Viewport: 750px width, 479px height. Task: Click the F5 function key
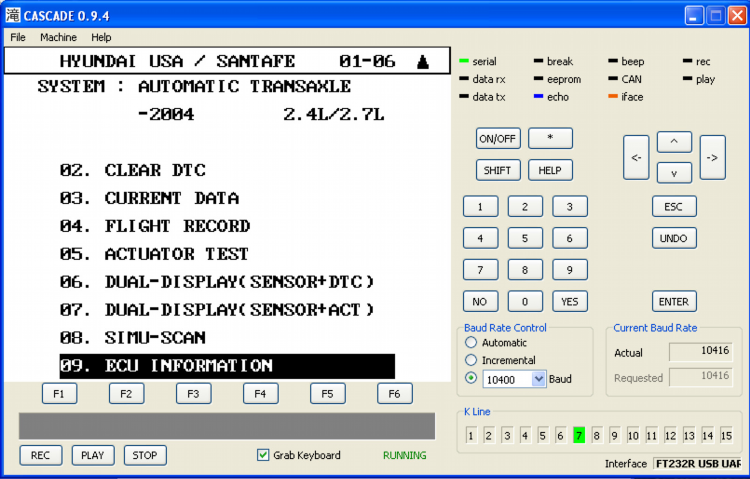[x=328, y=394]
